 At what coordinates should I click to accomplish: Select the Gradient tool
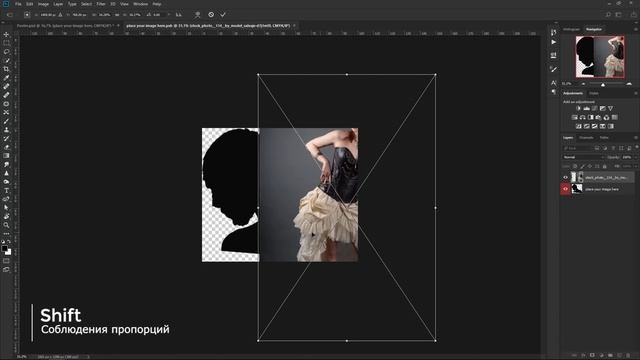pyautogui.click(x=6, y=156)
